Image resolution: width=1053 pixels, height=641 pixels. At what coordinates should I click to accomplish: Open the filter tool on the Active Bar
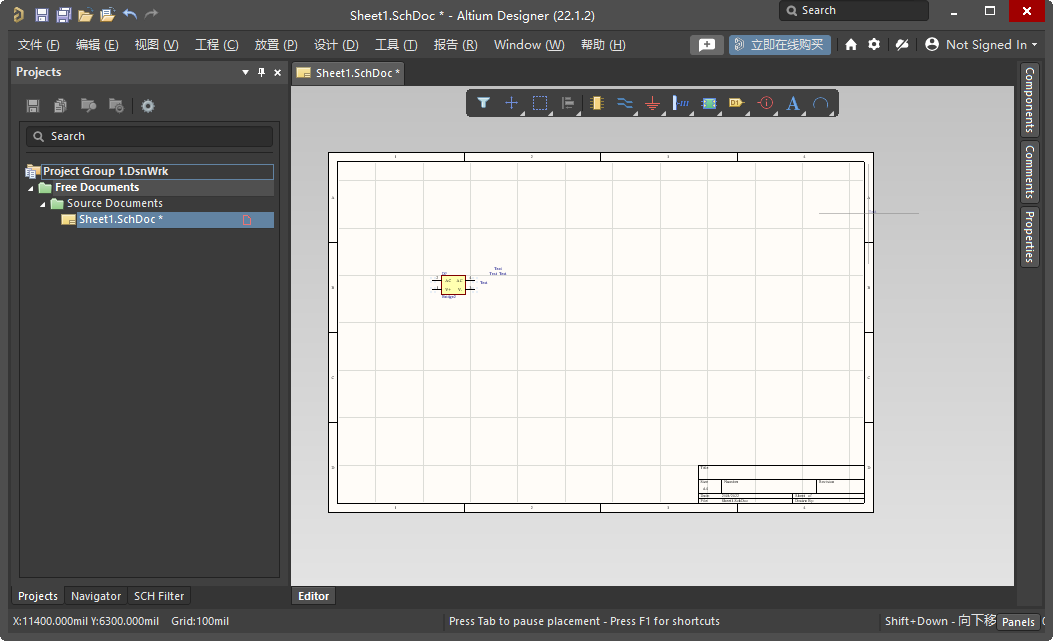(484, 103)
